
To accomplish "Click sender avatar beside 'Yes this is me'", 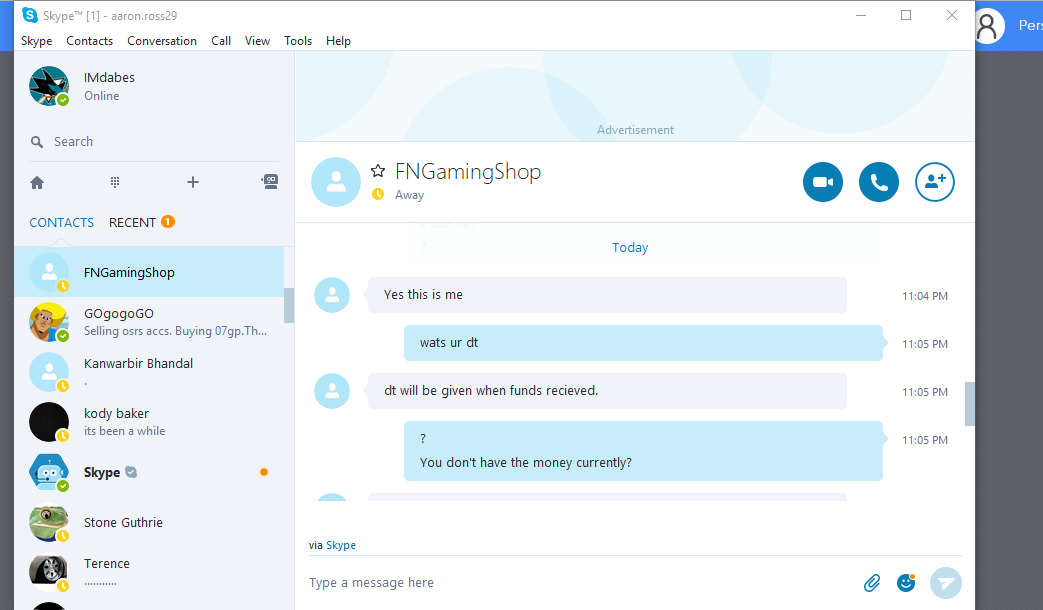I will [x=332, y=295].
